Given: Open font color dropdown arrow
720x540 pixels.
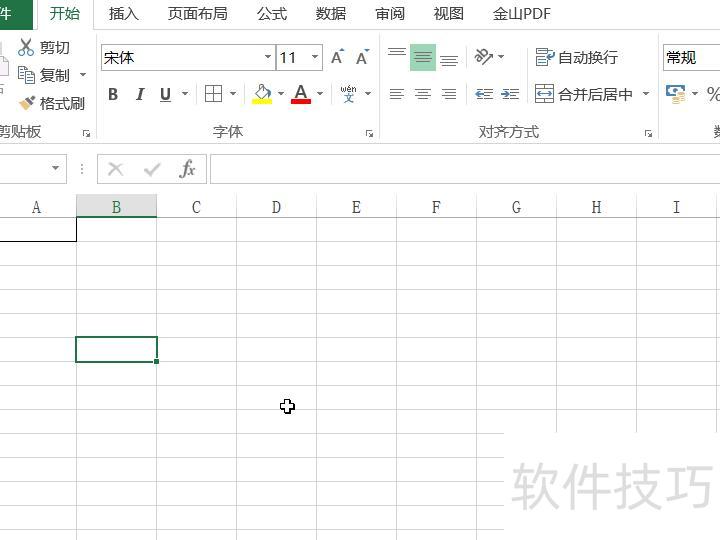Looking at the screenshot, I should click(320, 94).
